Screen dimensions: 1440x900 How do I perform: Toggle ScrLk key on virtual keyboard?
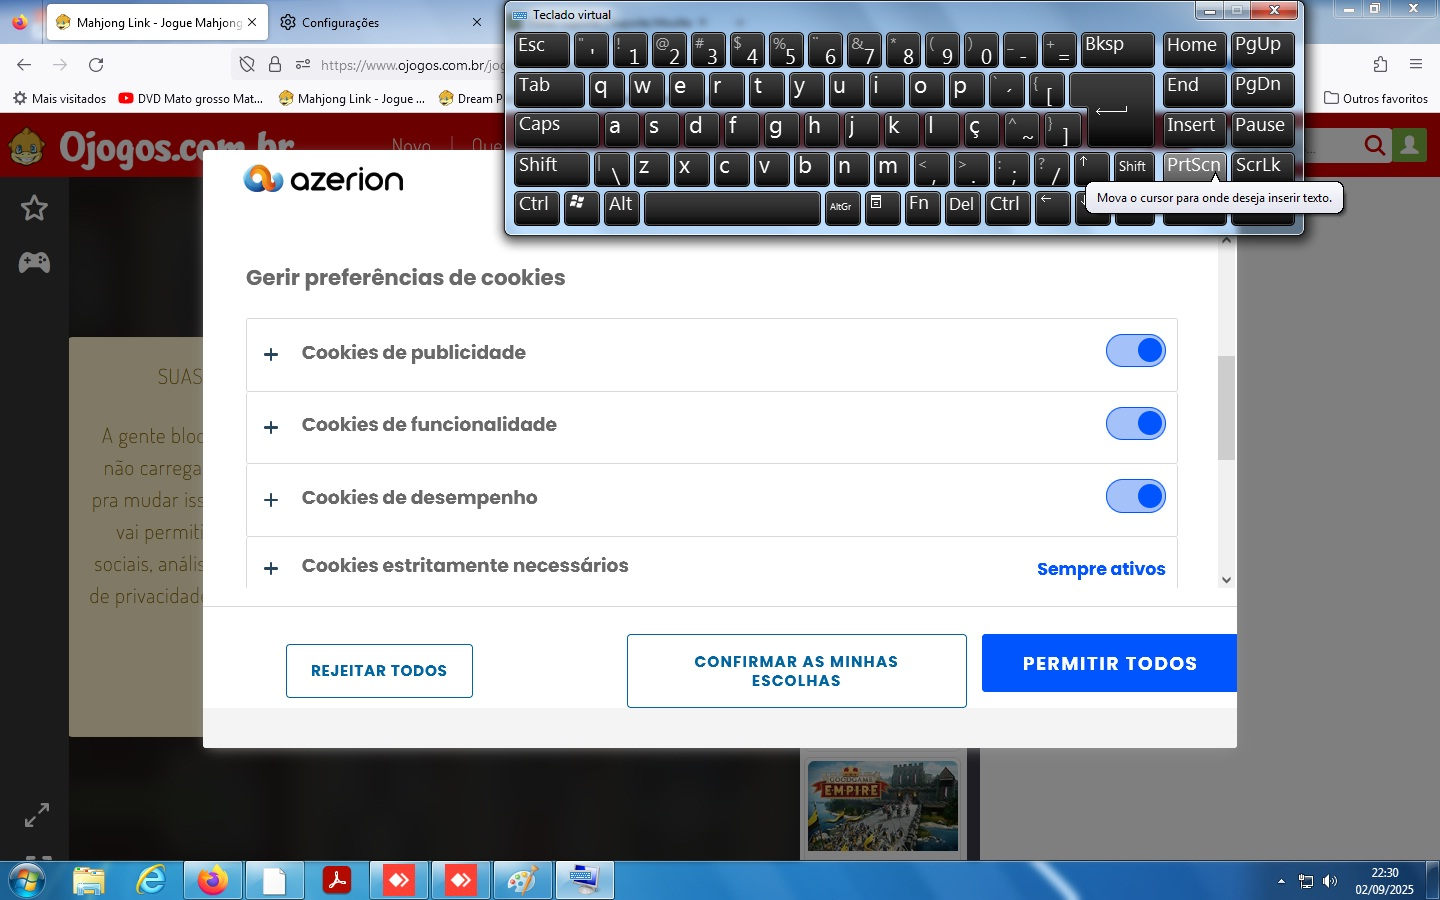pos(1262,168)
